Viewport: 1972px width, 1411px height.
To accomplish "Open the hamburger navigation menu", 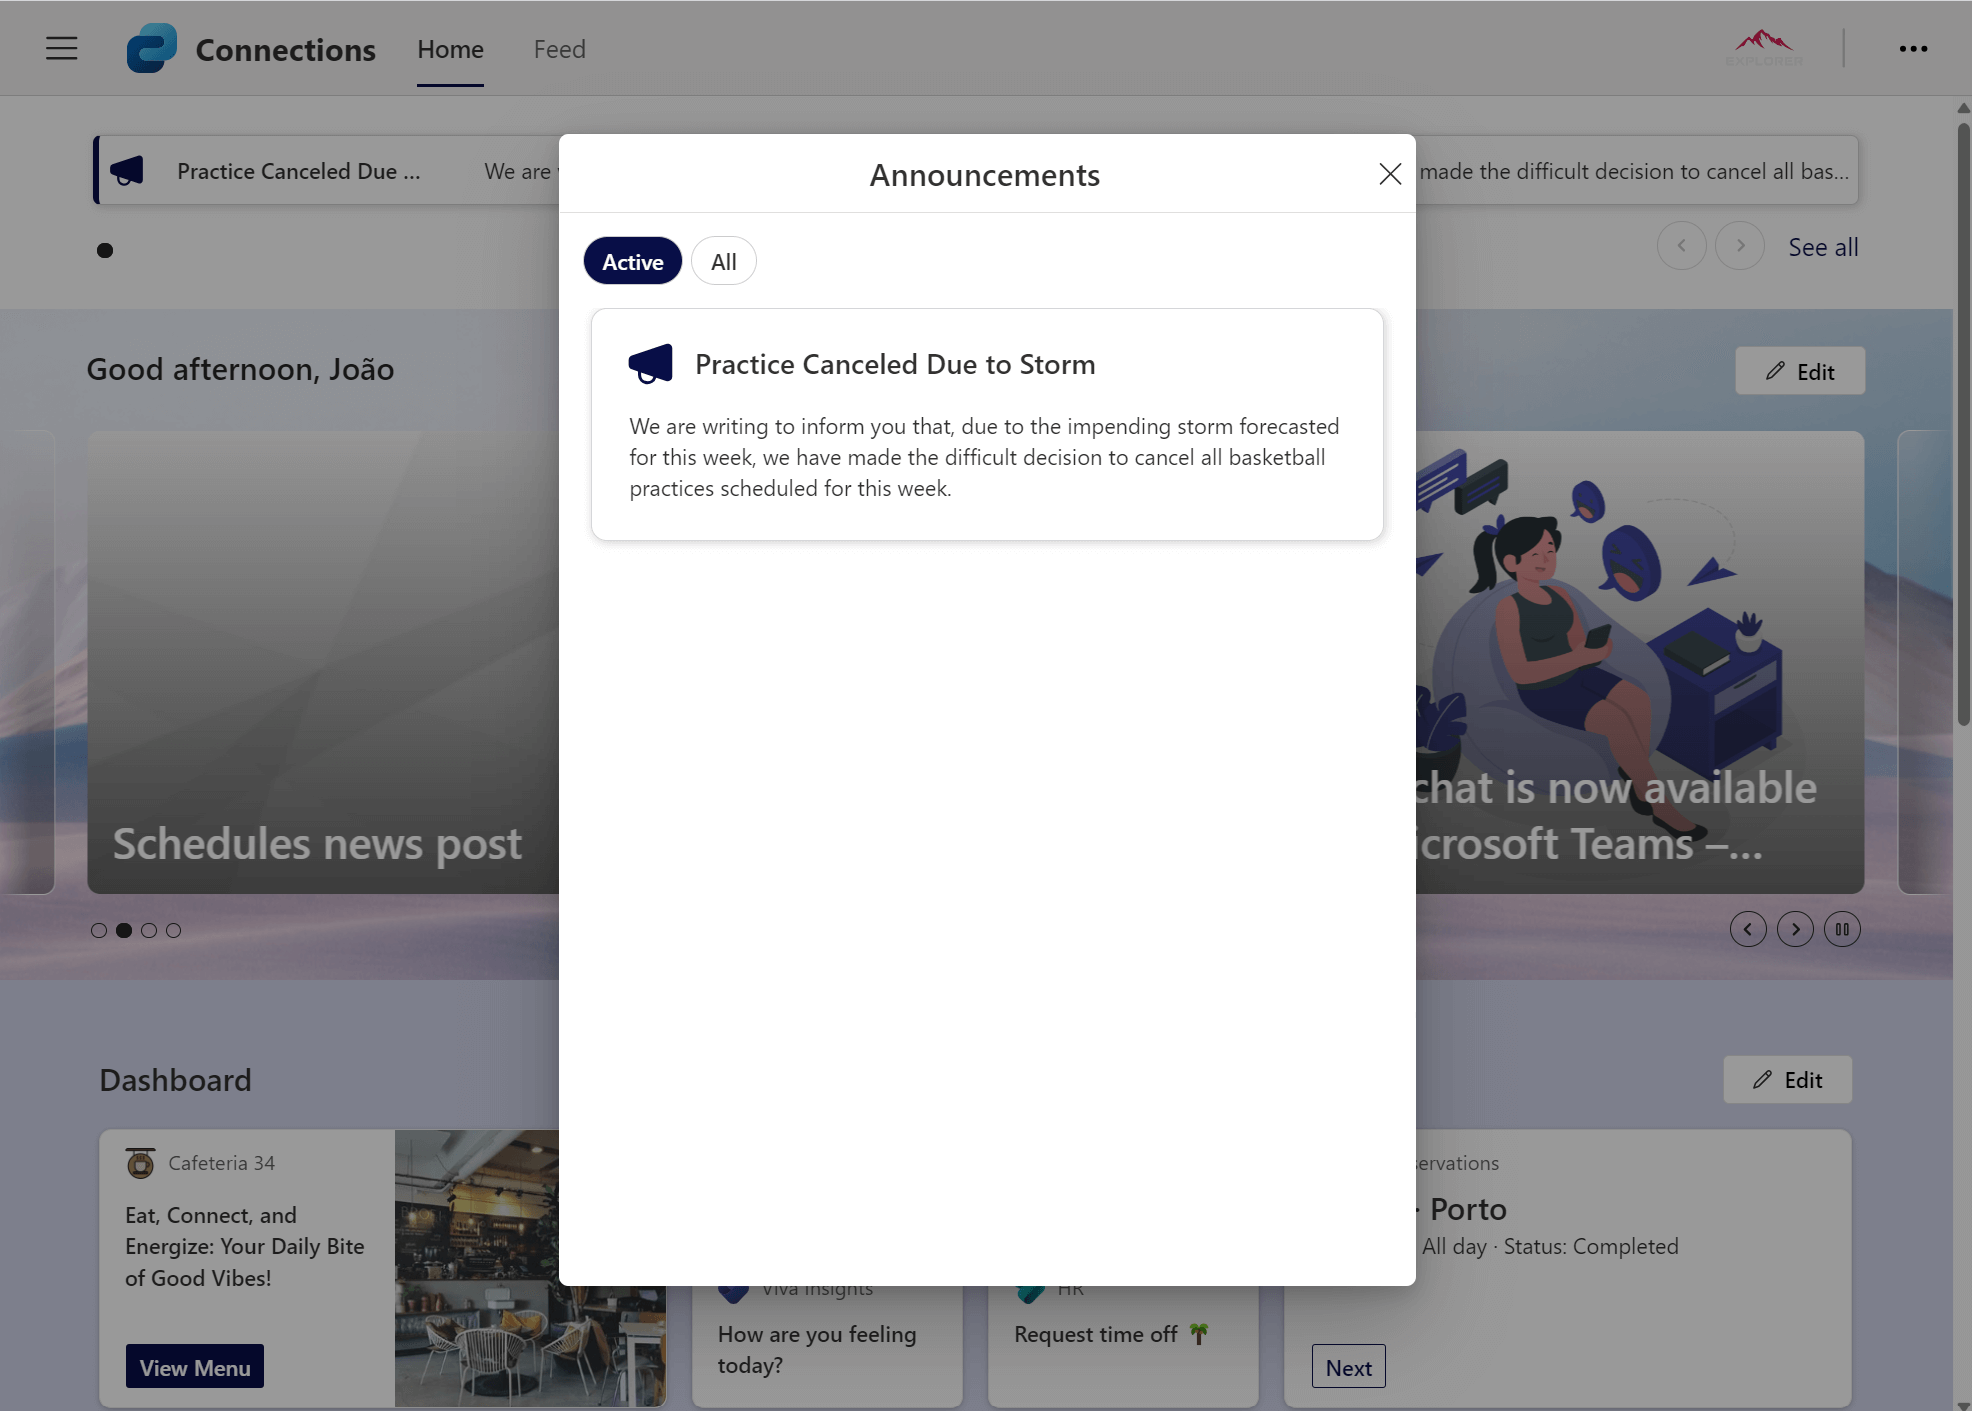I will [61, 47].
